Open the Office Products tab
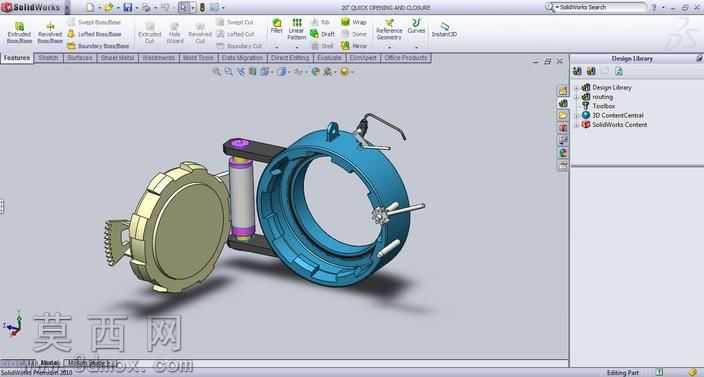 406,58
